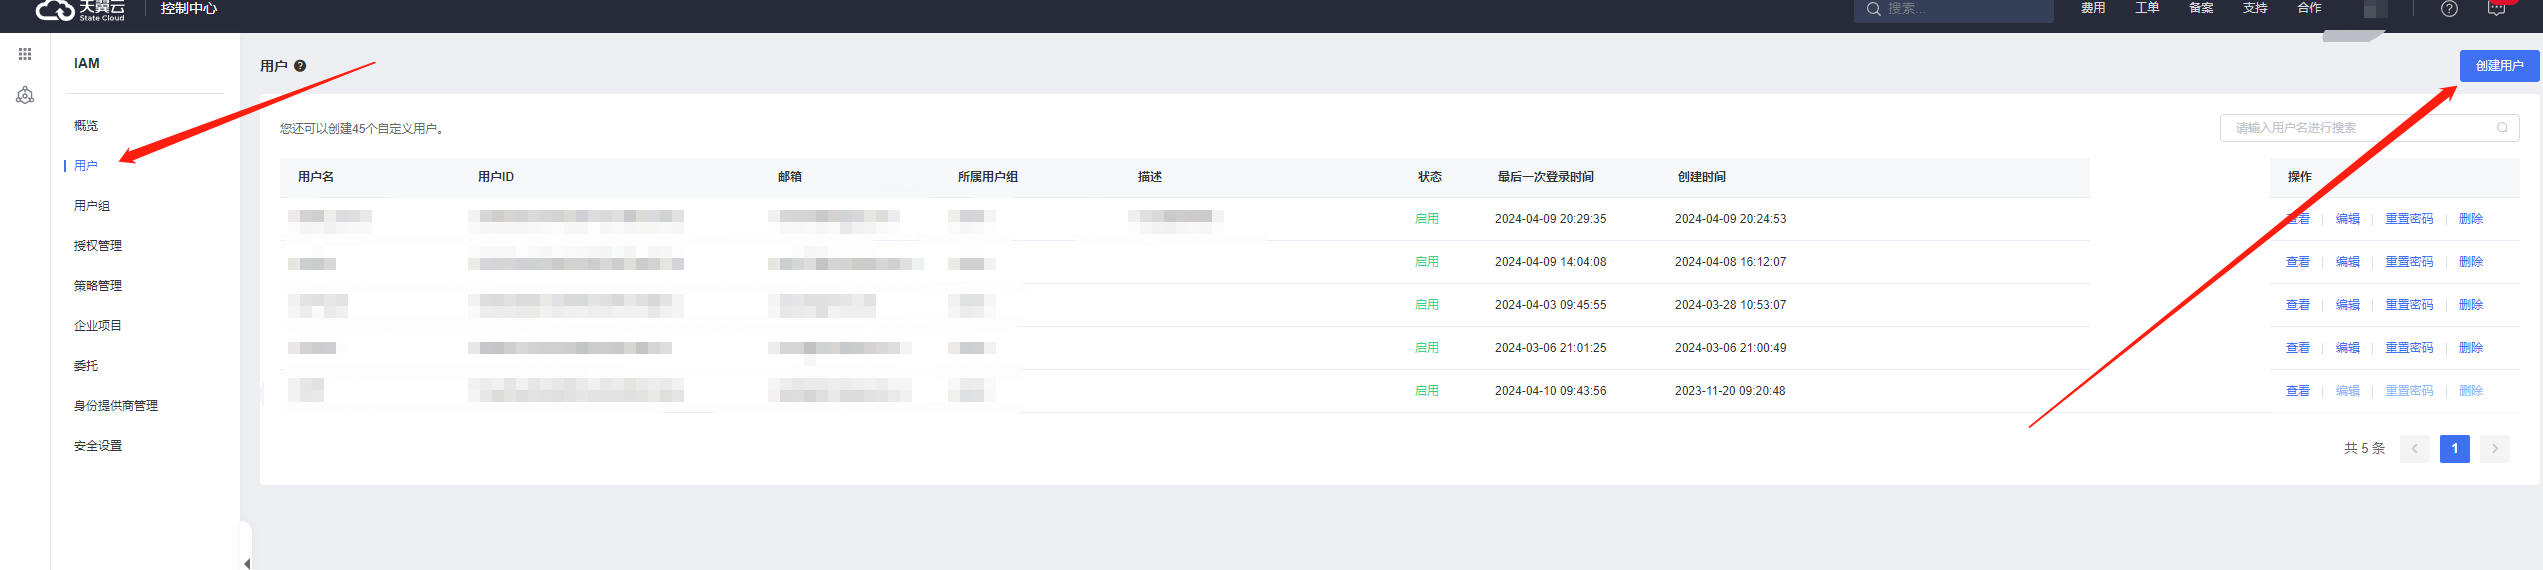Click 删除 on the second user row
The width and height of the screenshot is (2543, 570).
pos(2471,262)
